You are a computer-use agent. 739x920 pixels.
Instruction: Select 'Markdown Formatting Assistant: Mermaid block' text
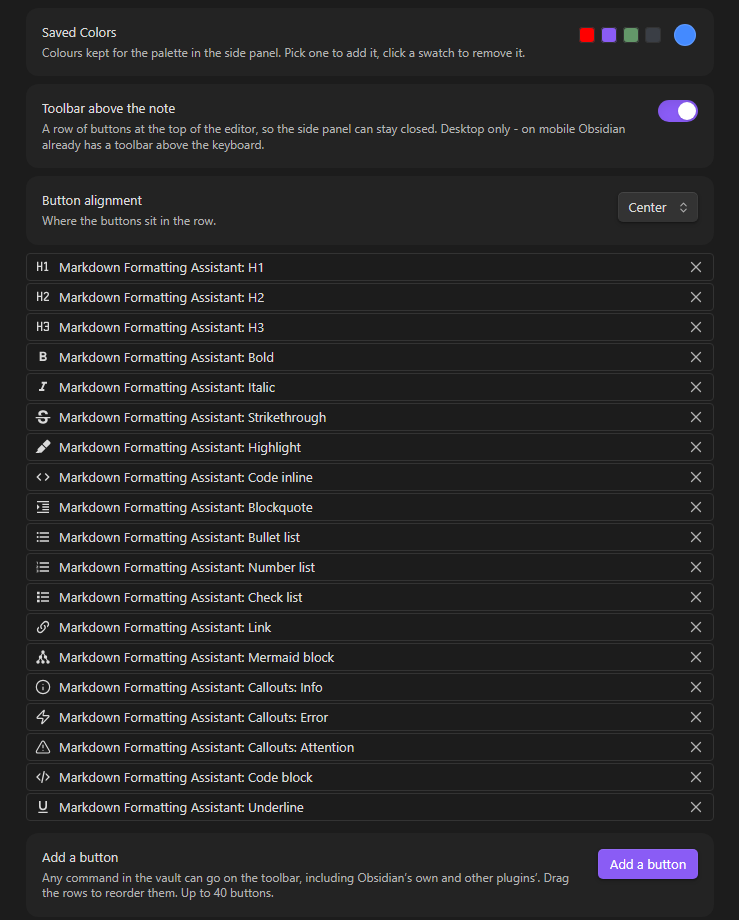tap(196, 657)
